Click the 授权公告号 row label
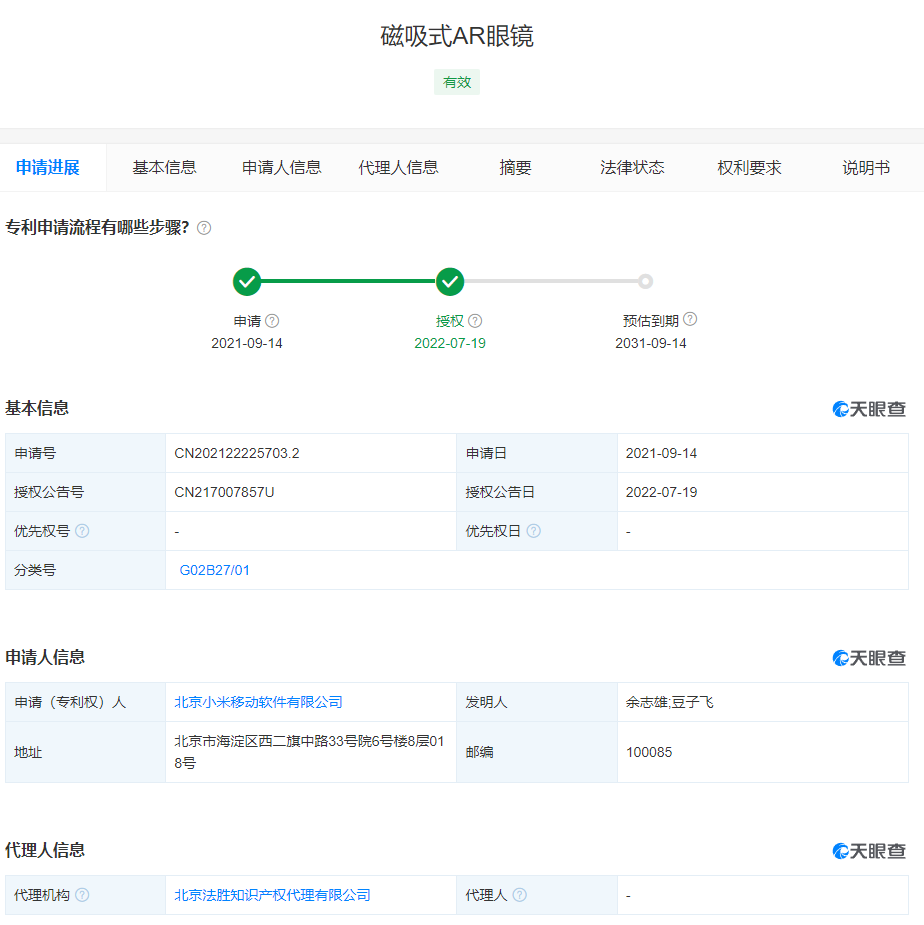The image size is (924, 925). (x=49, y=492)
